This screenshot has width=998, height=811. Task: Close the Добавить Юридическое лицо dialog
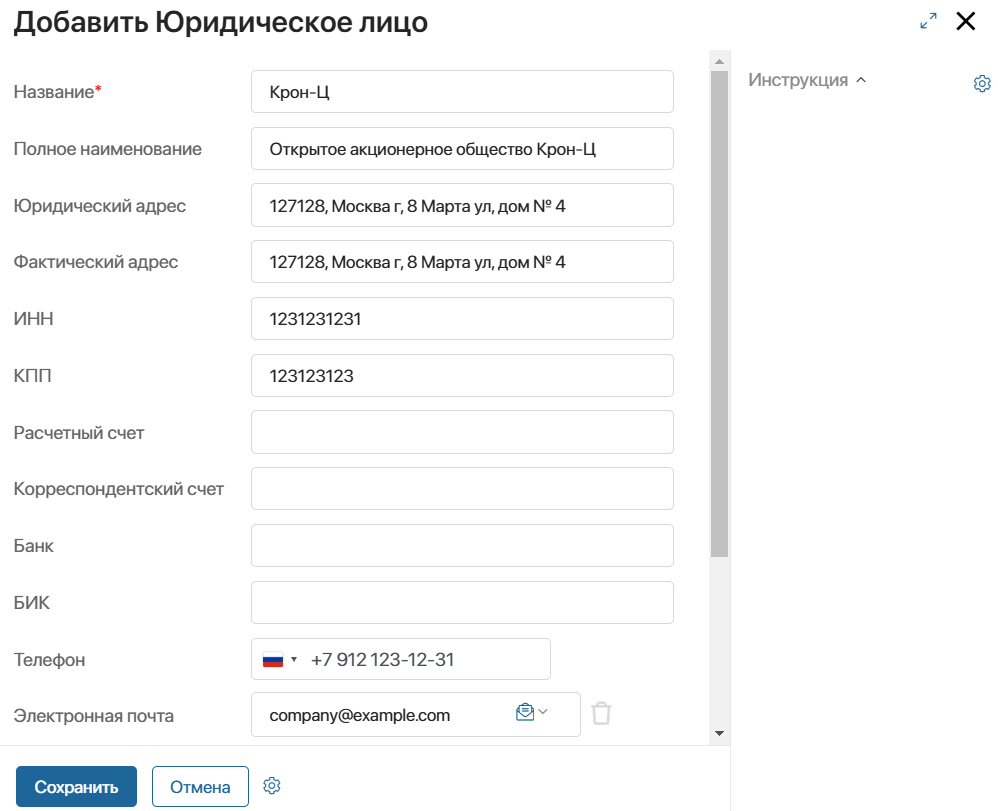pos(966,21)
